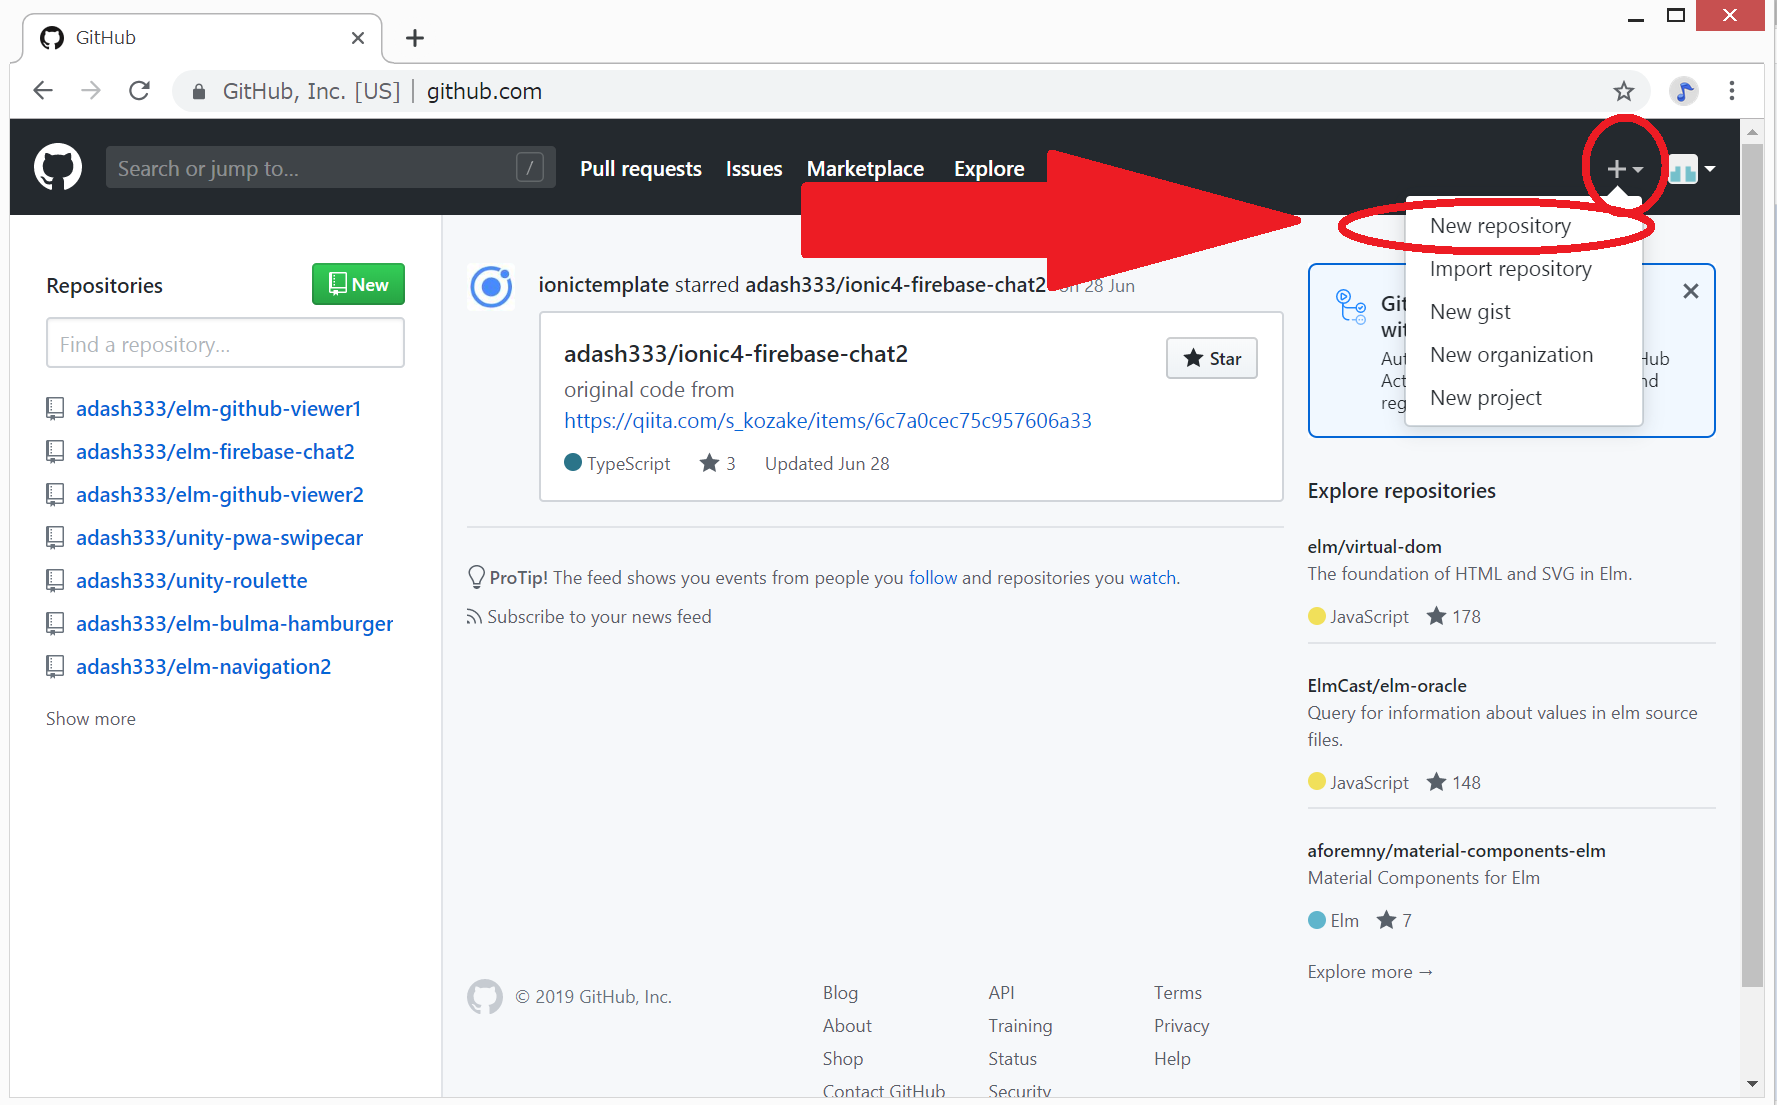Open adash333/unity-roulette repository link
1777x1105 pixels.
pyautogui.click(x=191, y=581)
